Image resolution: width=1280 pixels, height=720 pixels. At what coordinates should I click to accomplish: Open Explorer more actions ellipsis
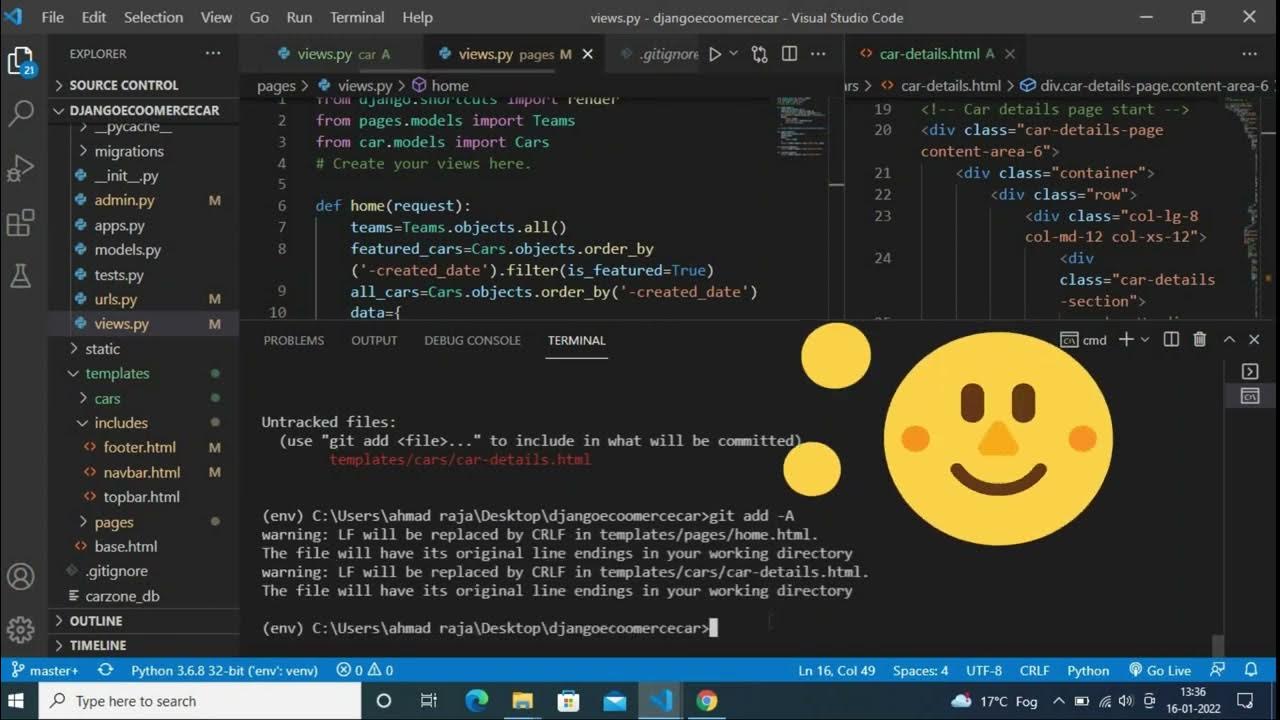tap(213, 53)
